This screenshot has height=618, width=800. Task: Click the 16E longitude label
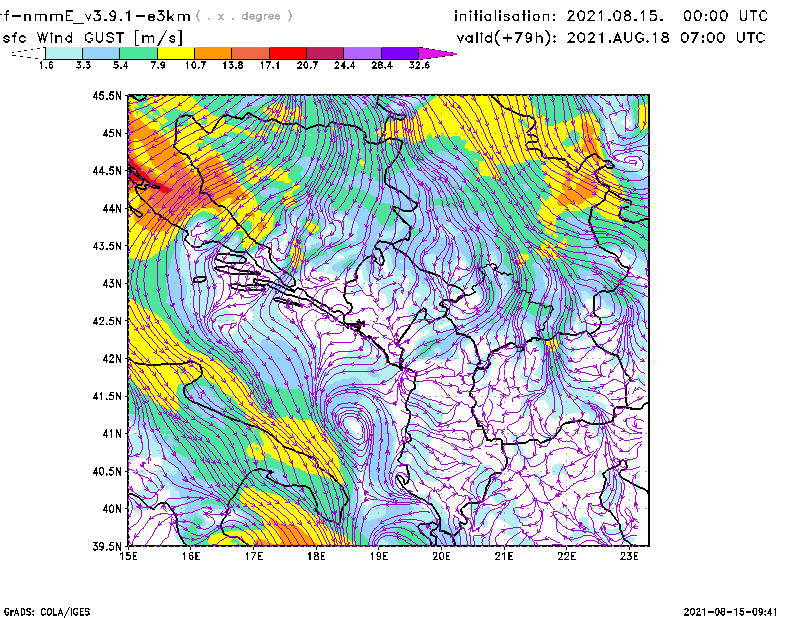191,556
